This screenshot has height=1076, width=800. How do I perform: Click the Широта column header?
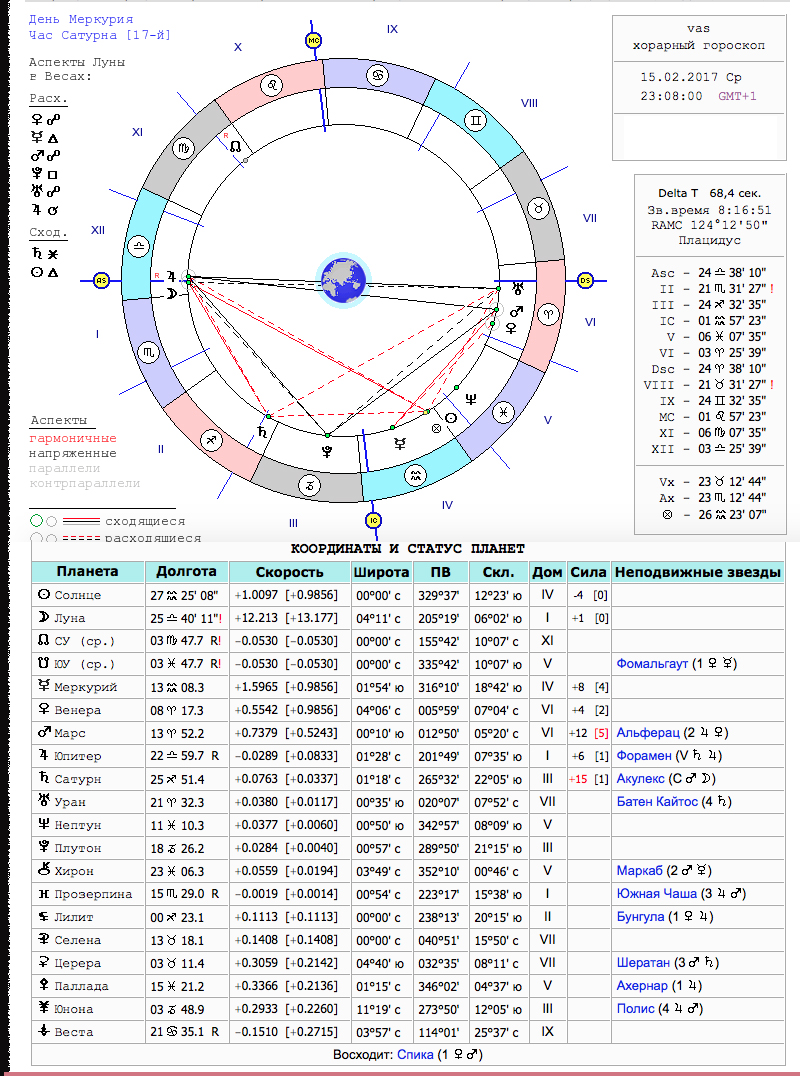tap(381, 572)
